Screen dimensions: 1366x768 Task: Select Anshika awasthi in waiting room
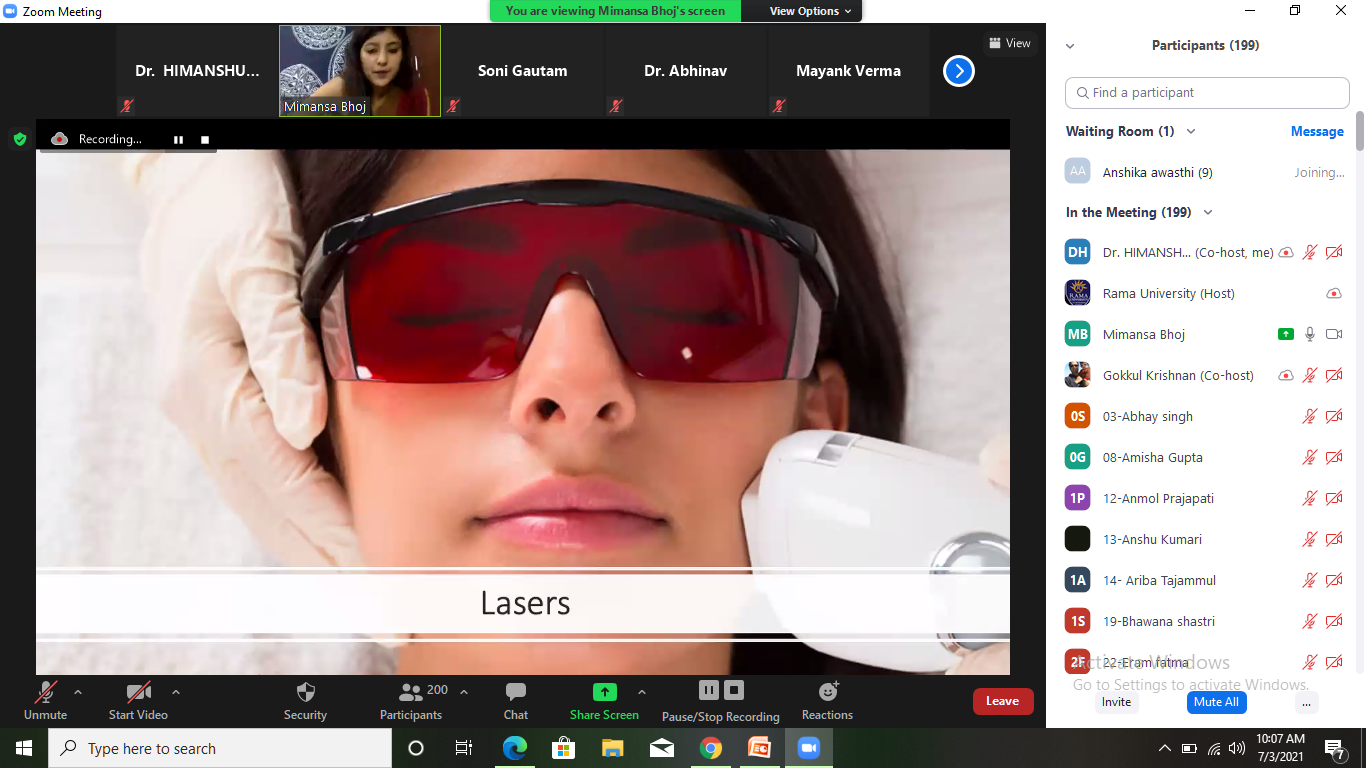(x=1206, y=172)
